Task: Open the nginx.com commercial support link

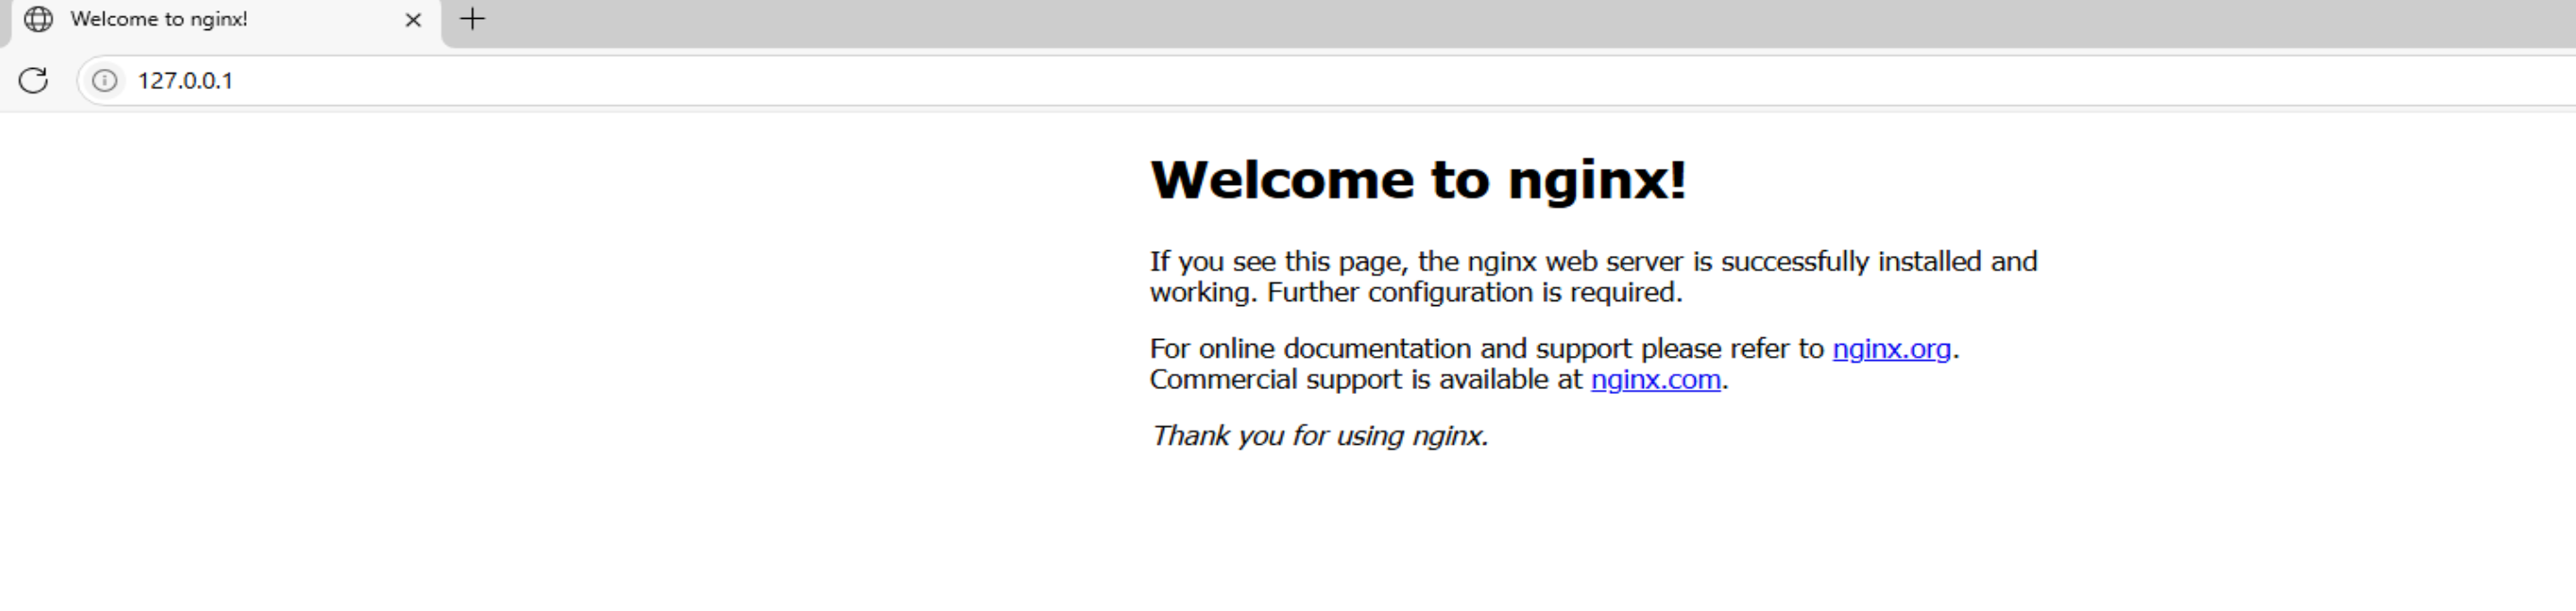Action: (1655, 380)
